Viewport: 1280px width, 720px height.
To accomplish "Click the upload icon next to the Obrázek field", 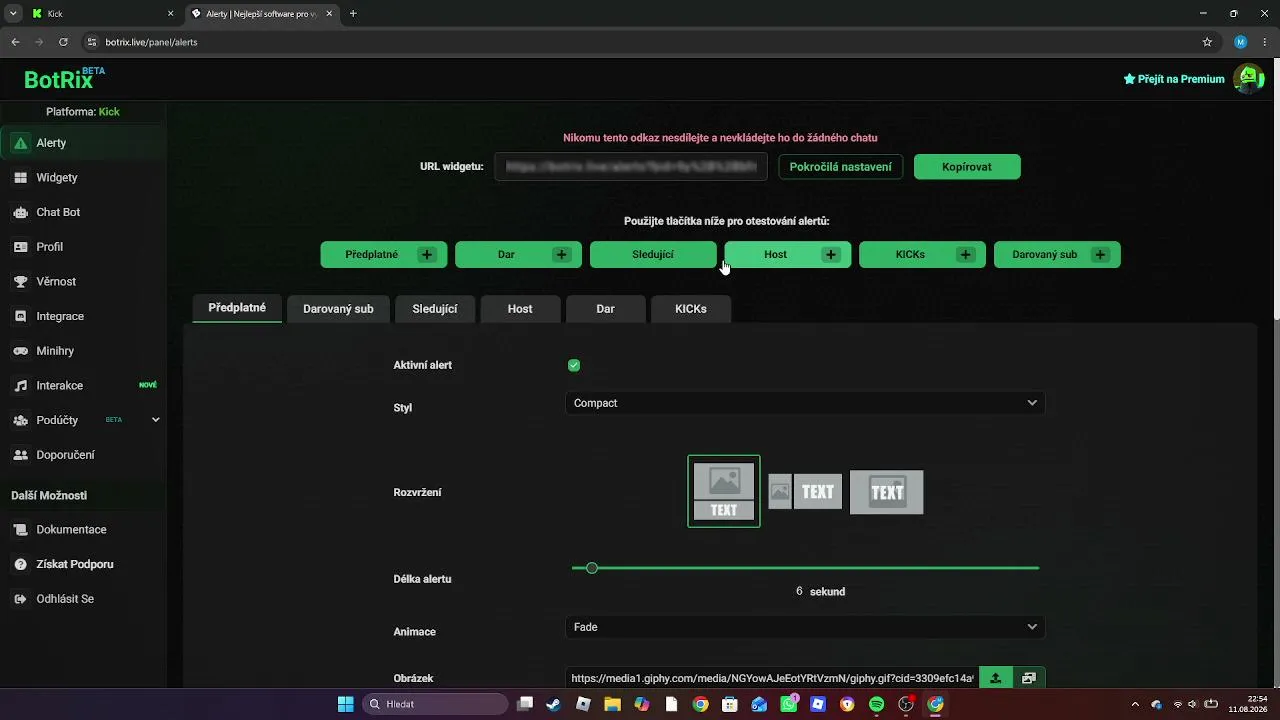I will [x=995, y=678].
